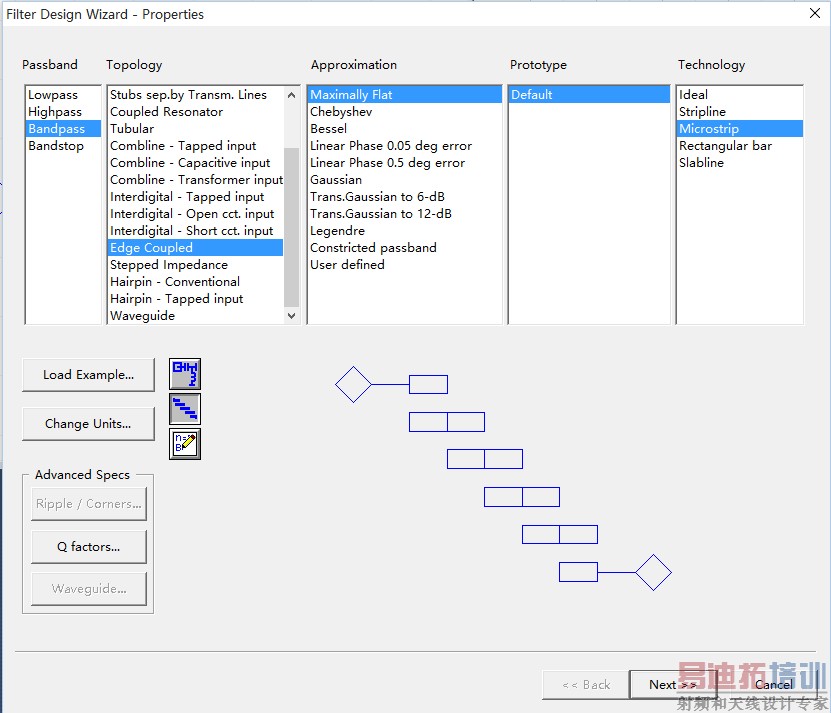This screenshot has width=831, height=713.
Task: Select Combline - Tapped input topology
Action: tap(196, 146)
